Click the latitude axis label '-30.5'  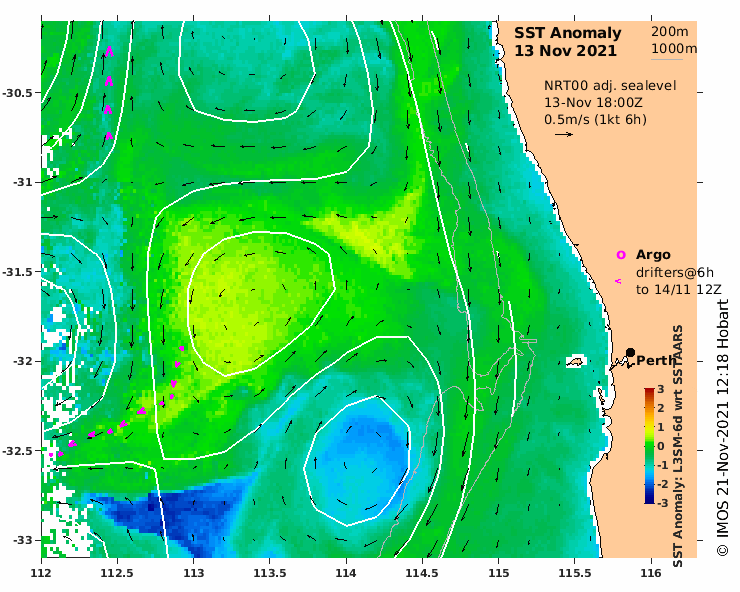[18, 93]
